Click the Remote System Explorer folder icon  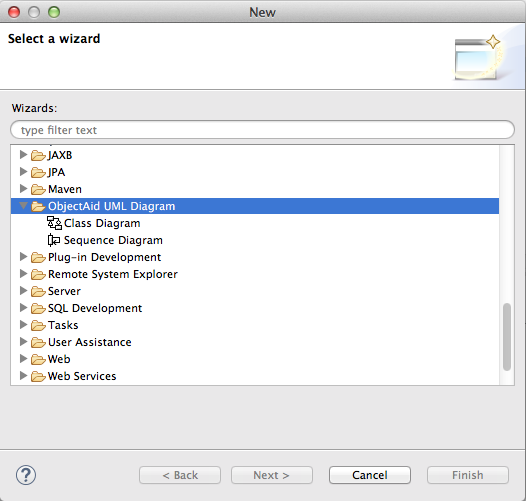(38, 274)
